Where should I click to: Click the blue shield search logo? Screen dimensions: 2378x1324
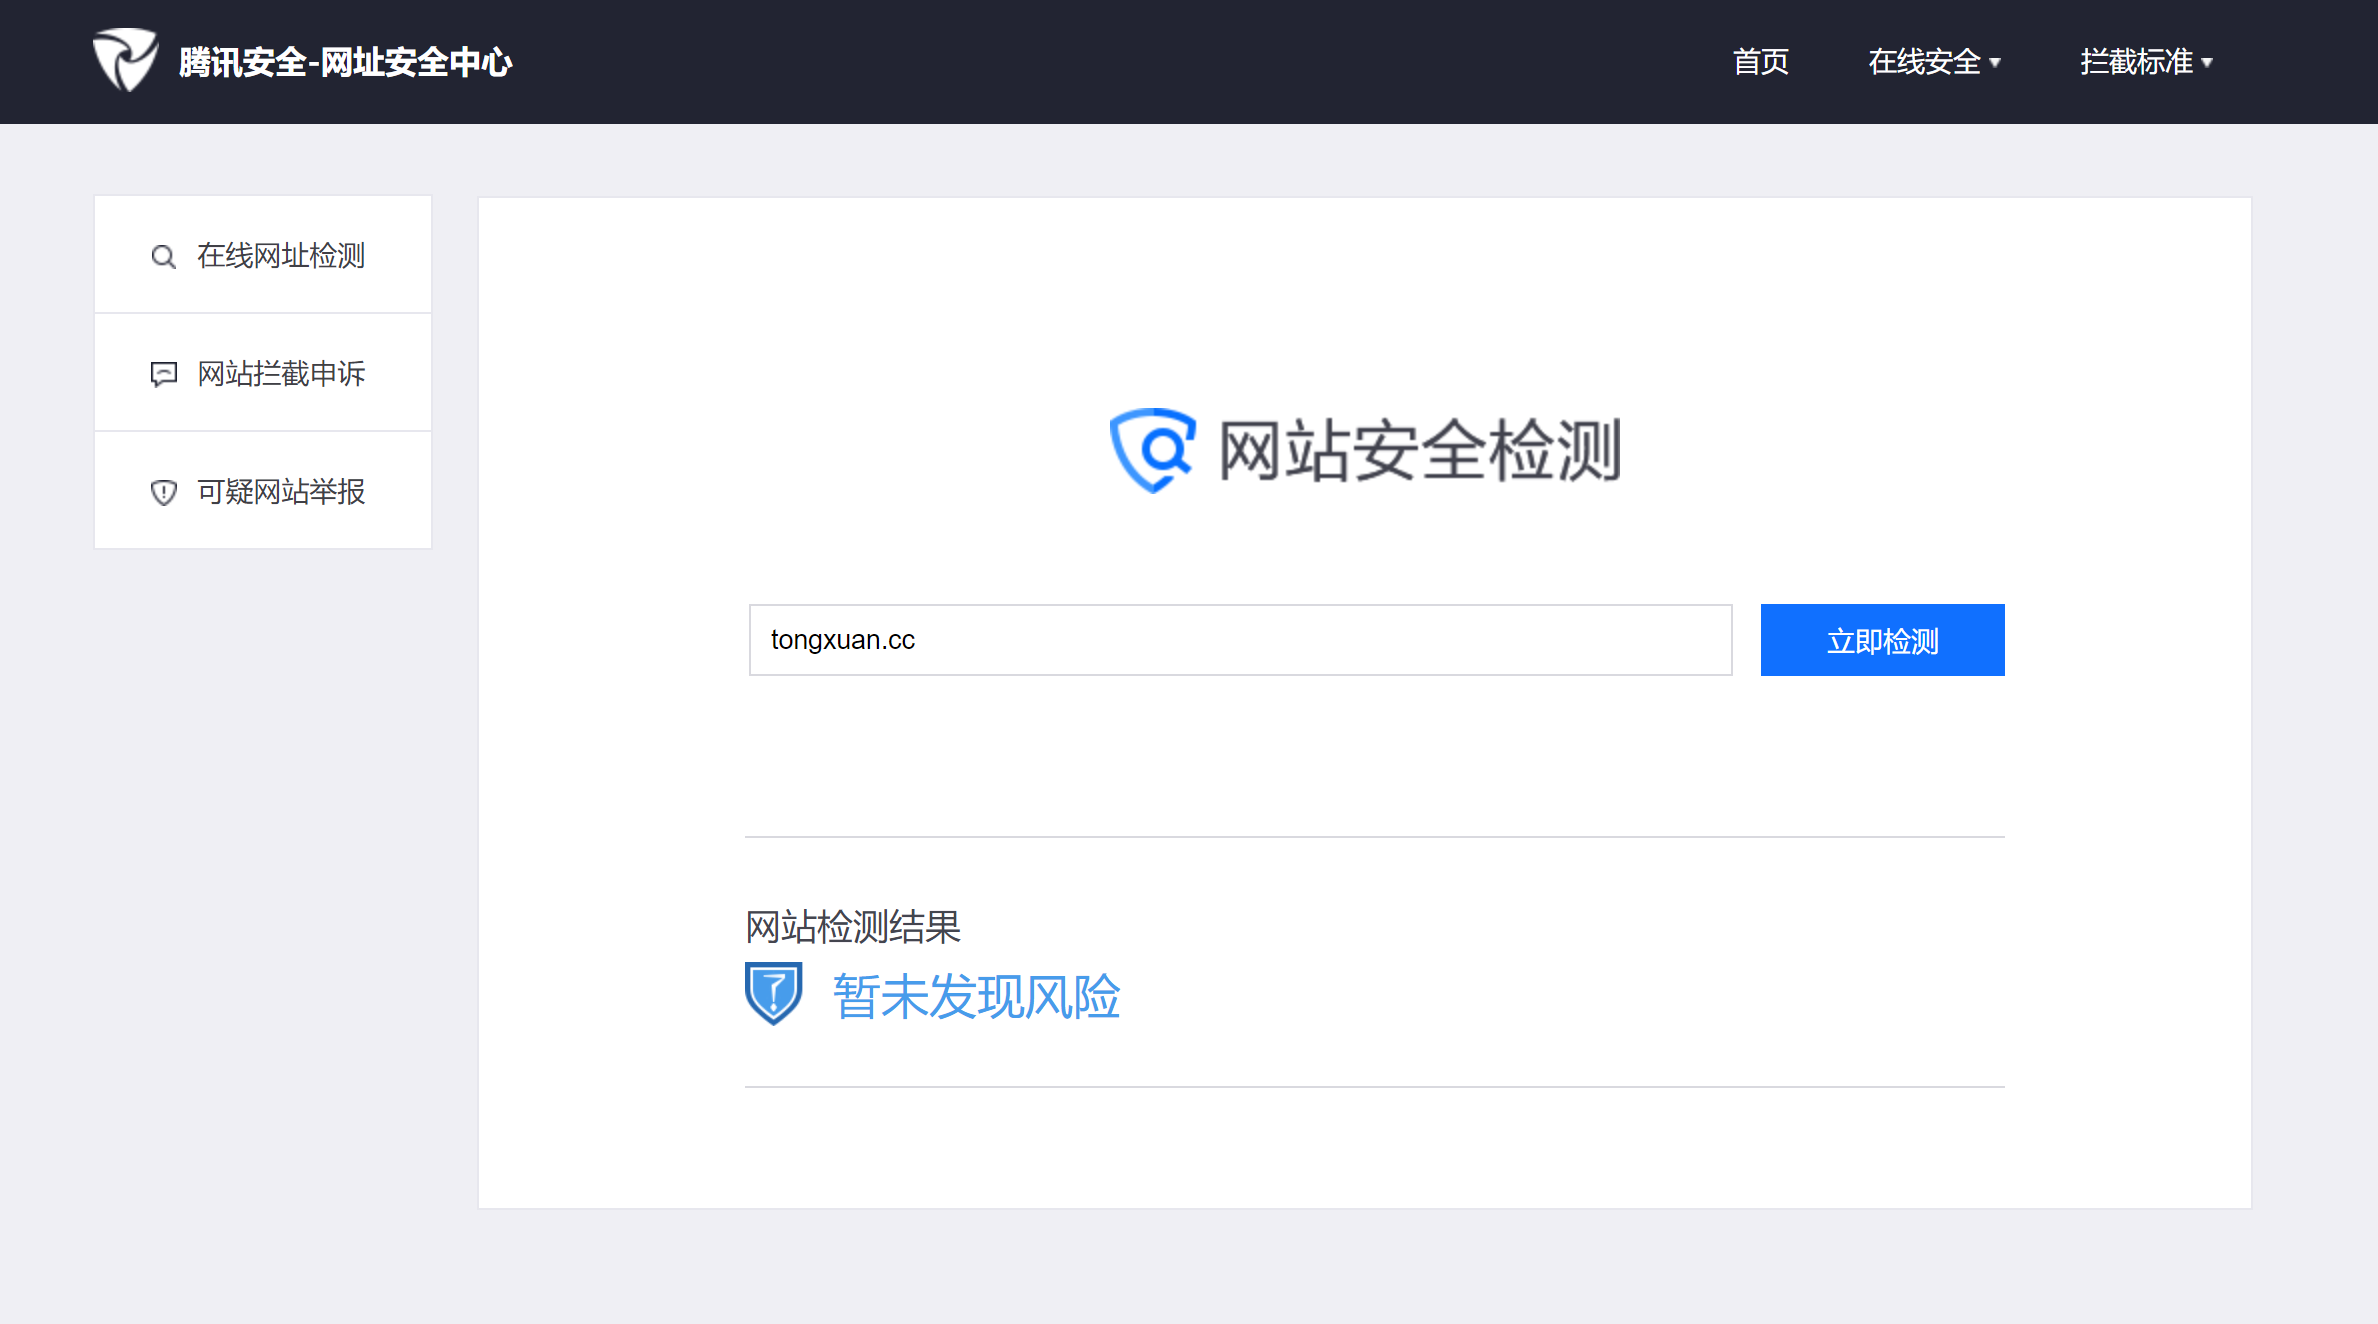1153,450
